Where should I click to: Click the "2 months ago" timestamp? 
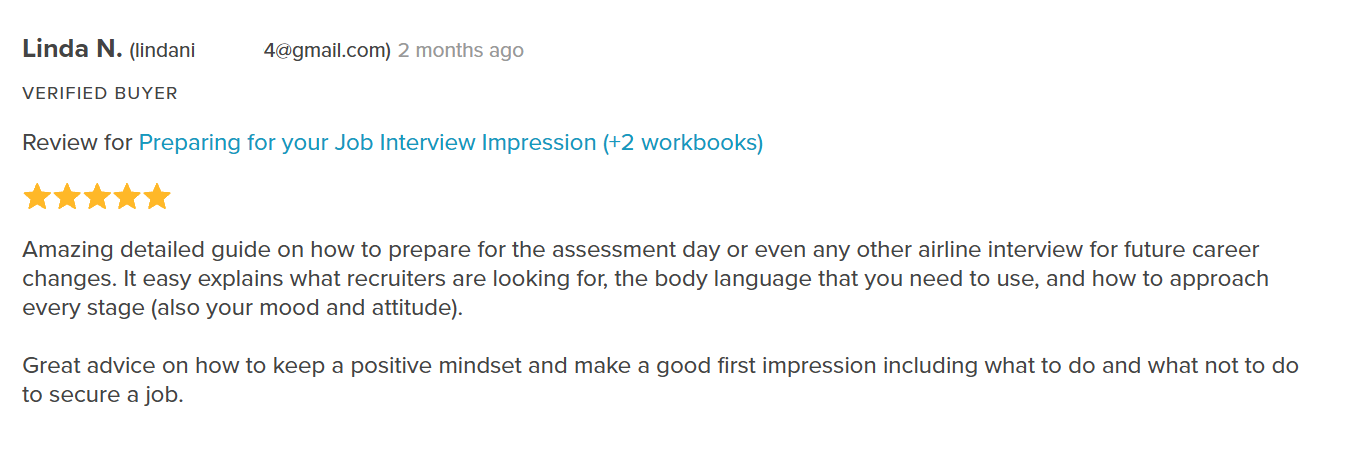(x=461, y=51)
